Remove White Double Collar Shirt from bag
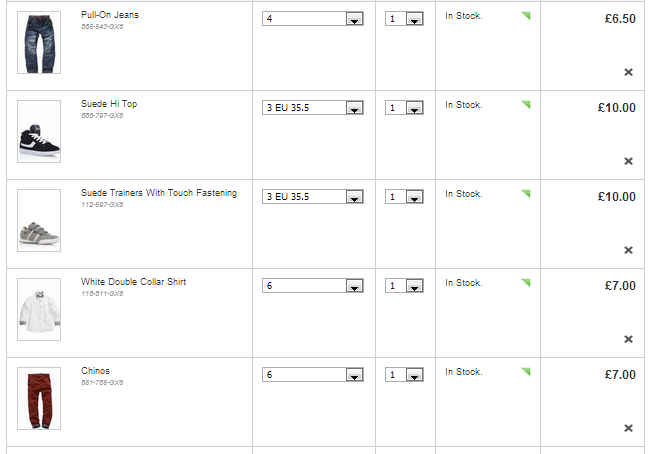Viewport: 663px width, 454px height. (628, 339)
